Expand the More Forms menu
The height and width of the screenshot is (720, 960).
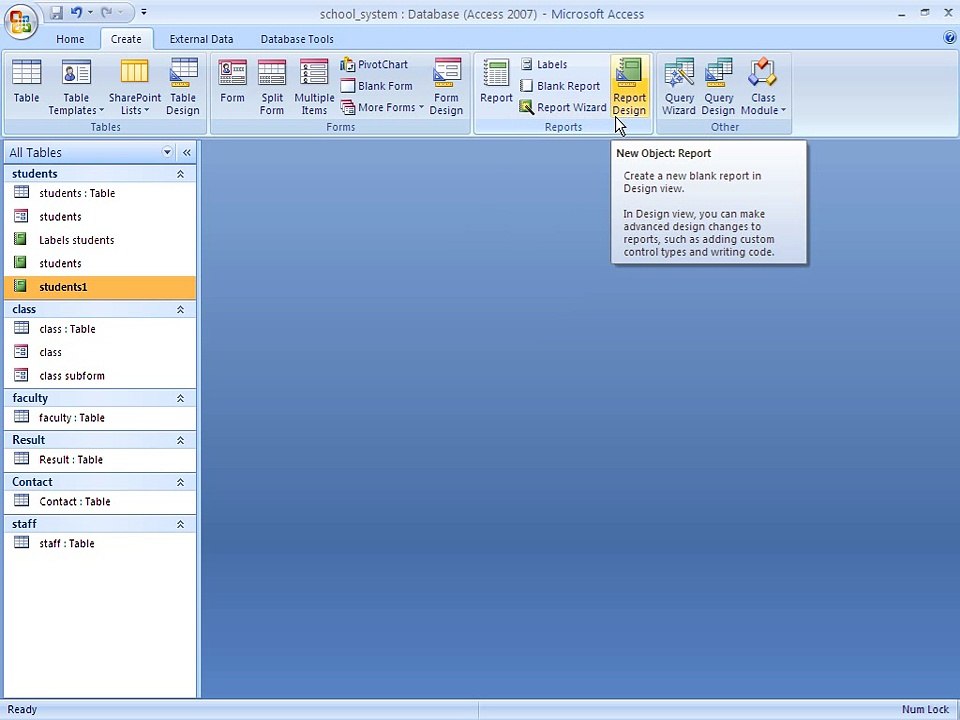click(x=383, y=107)
